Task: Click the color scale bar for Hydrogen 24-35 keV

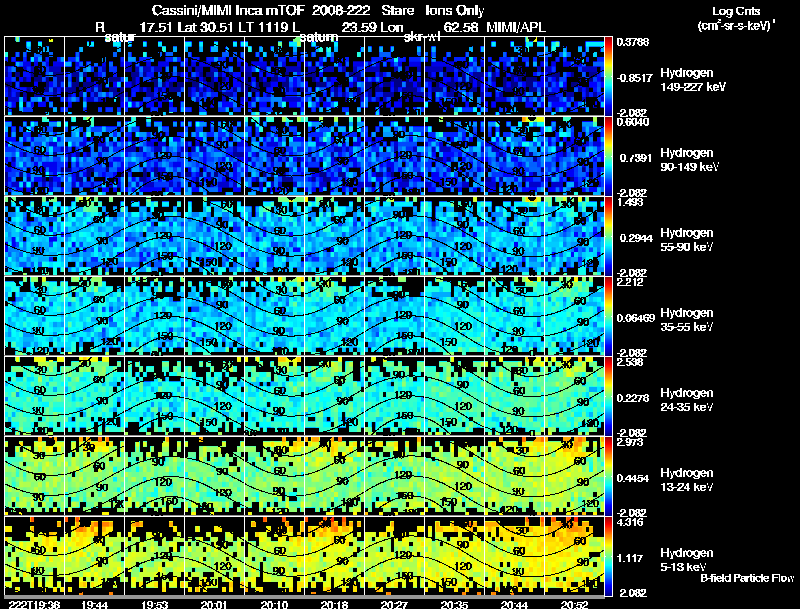Action: (x=608, y=396)
